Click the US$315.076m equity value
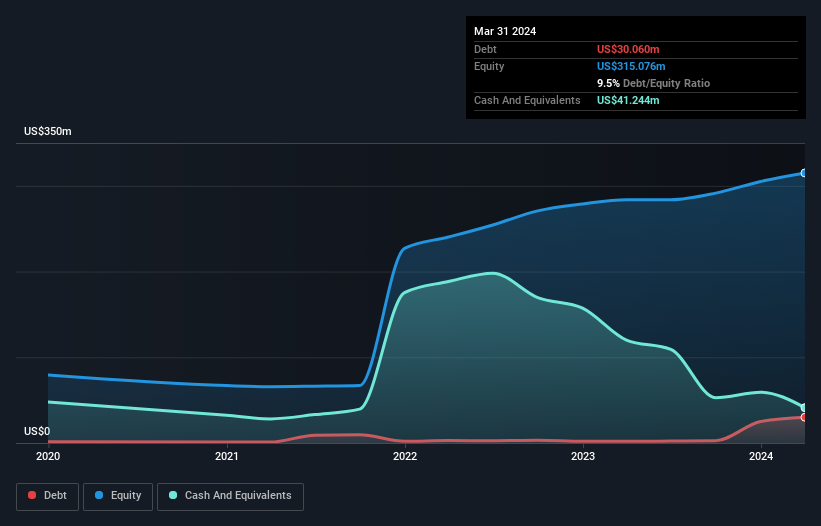Viewport: 821px width, 526px height. click(x=631, y=66)
